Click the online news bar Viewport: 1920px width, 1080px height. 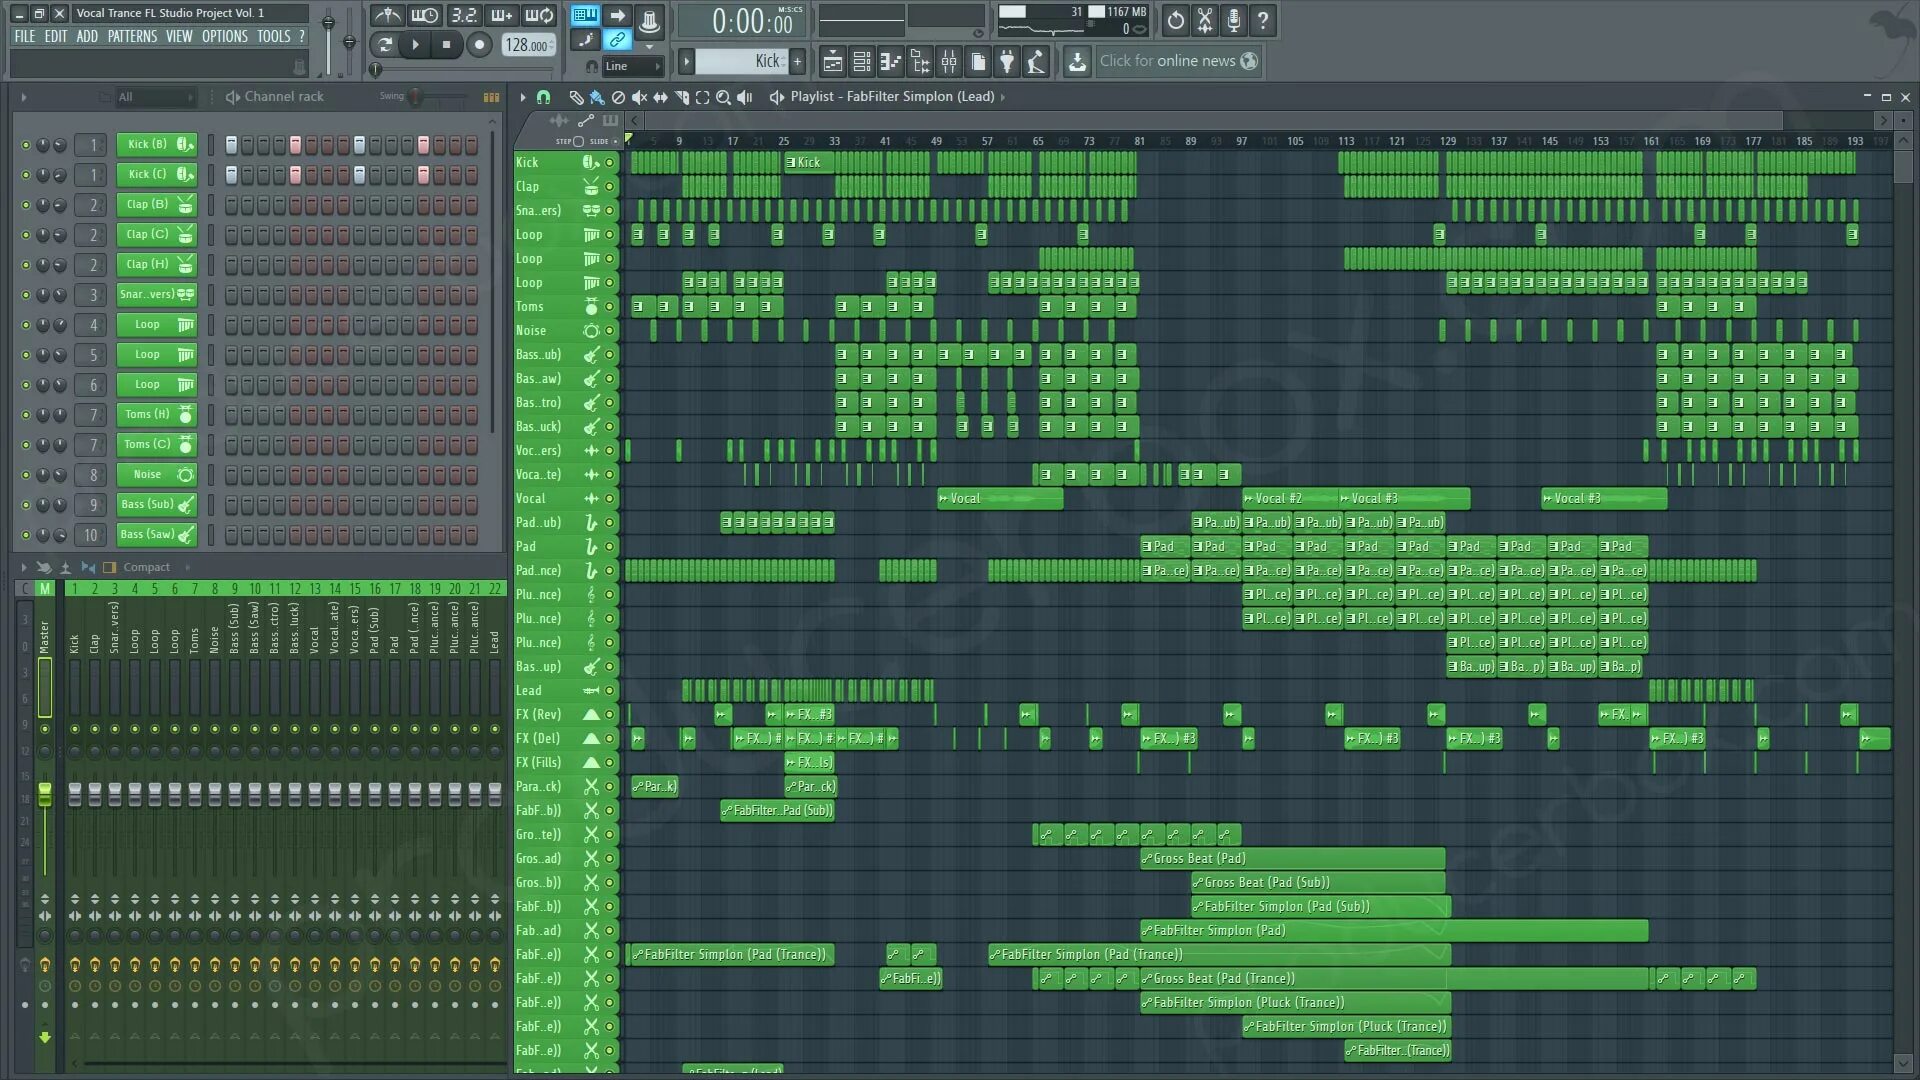[1168, 61]
